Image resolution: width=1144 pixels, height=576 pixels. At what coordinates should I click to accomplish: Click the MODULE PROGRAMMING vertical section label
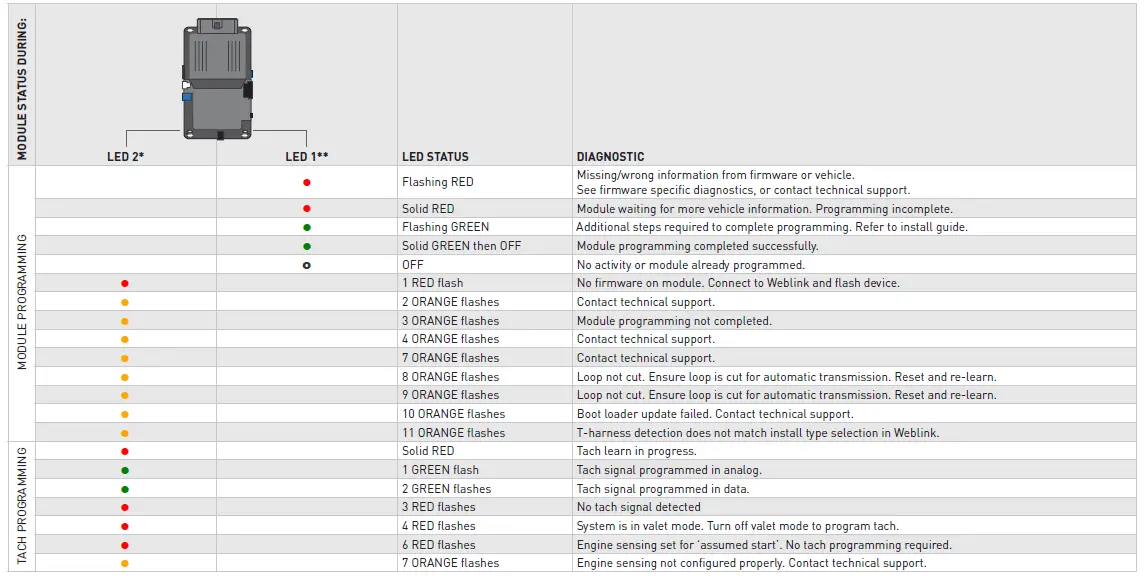click(x=22, y=302)
